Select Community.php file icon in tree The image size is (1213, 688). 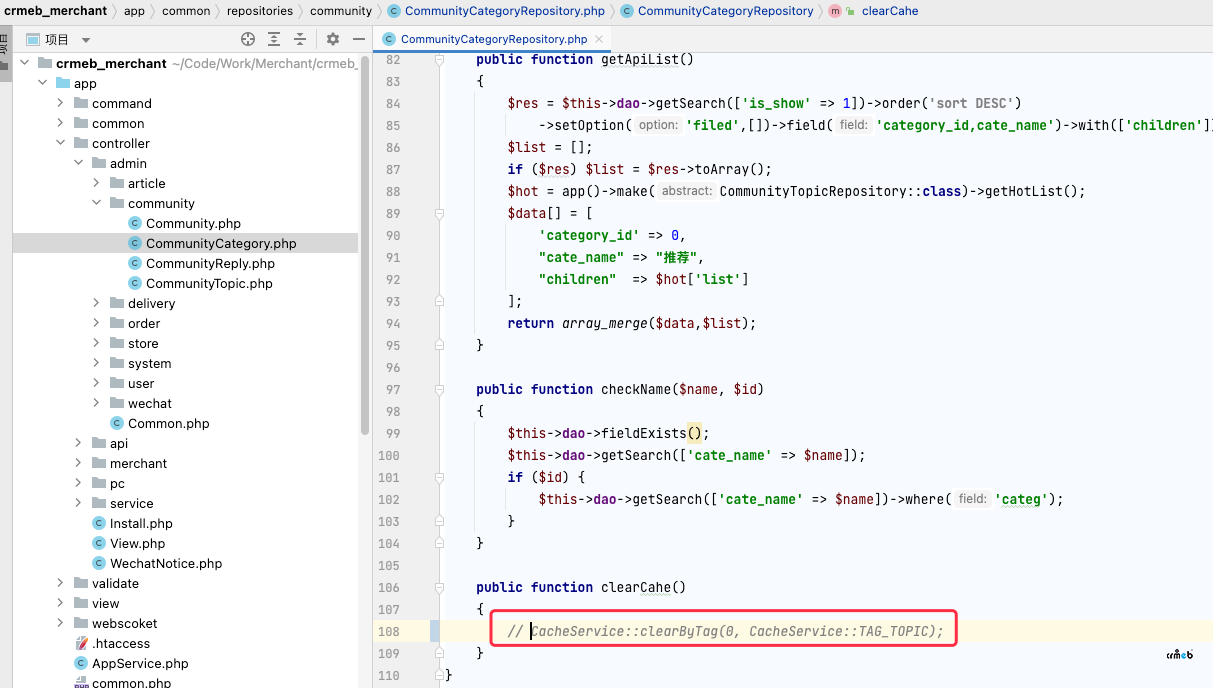point(135,223)
